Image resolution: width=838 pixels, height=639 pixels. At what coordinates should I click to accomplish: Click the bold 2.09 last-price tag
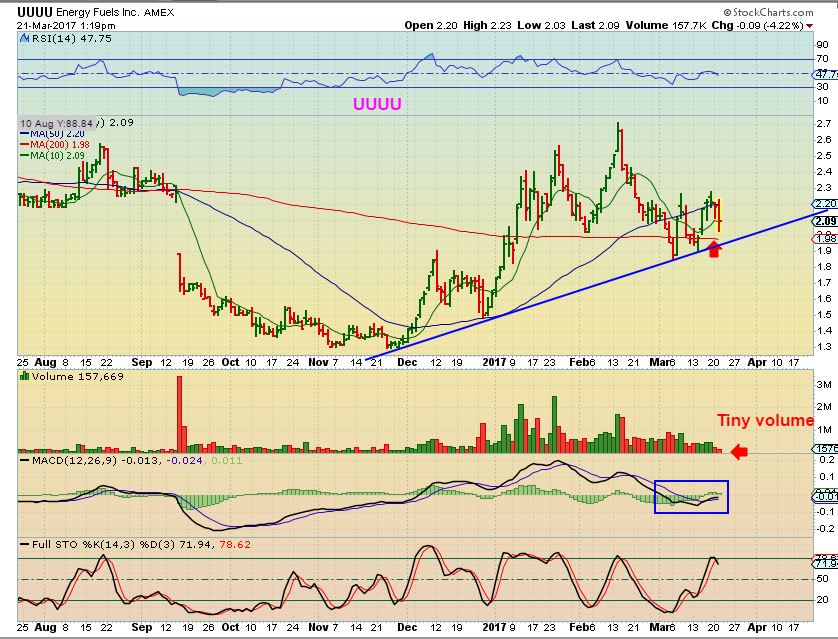[826, 221]
